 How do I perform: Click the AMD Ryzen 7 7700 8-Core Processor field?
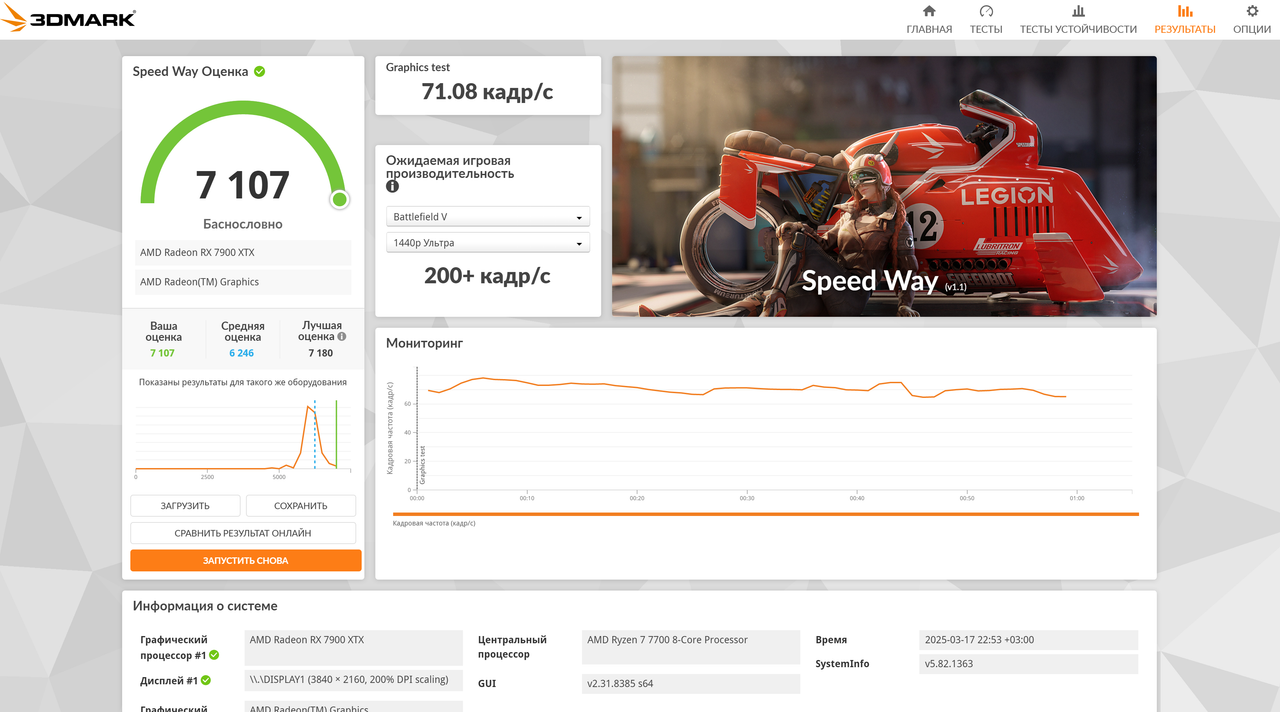pyautogui.click(x=691, y=647)
